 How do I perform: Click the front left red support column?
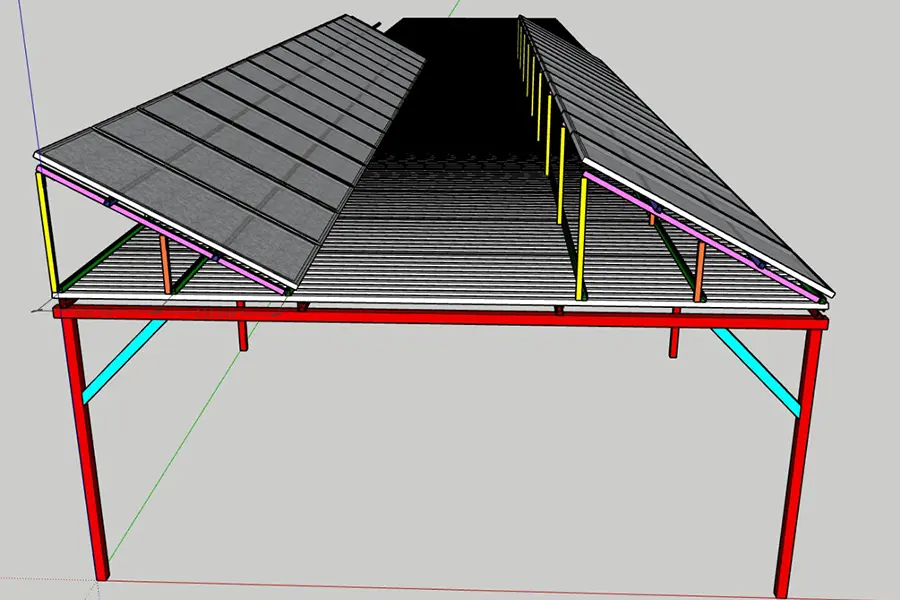point(87,450)
